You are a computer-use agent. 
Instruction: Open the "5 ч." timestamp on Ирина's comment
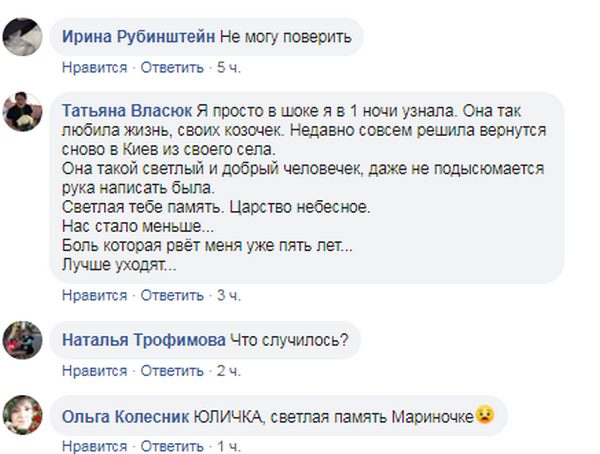[229, 68]
